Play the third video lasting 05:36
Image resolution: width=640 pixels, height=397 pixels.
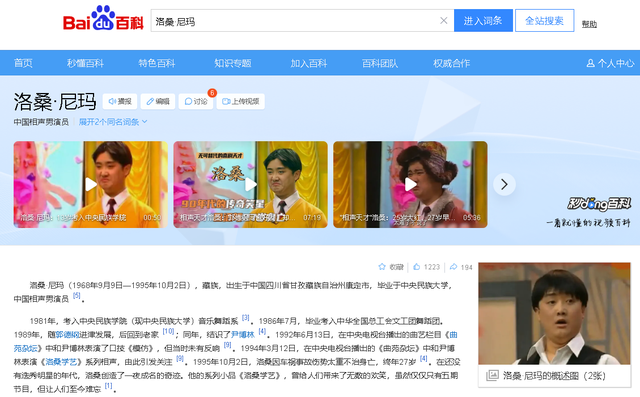coord(410,184)
